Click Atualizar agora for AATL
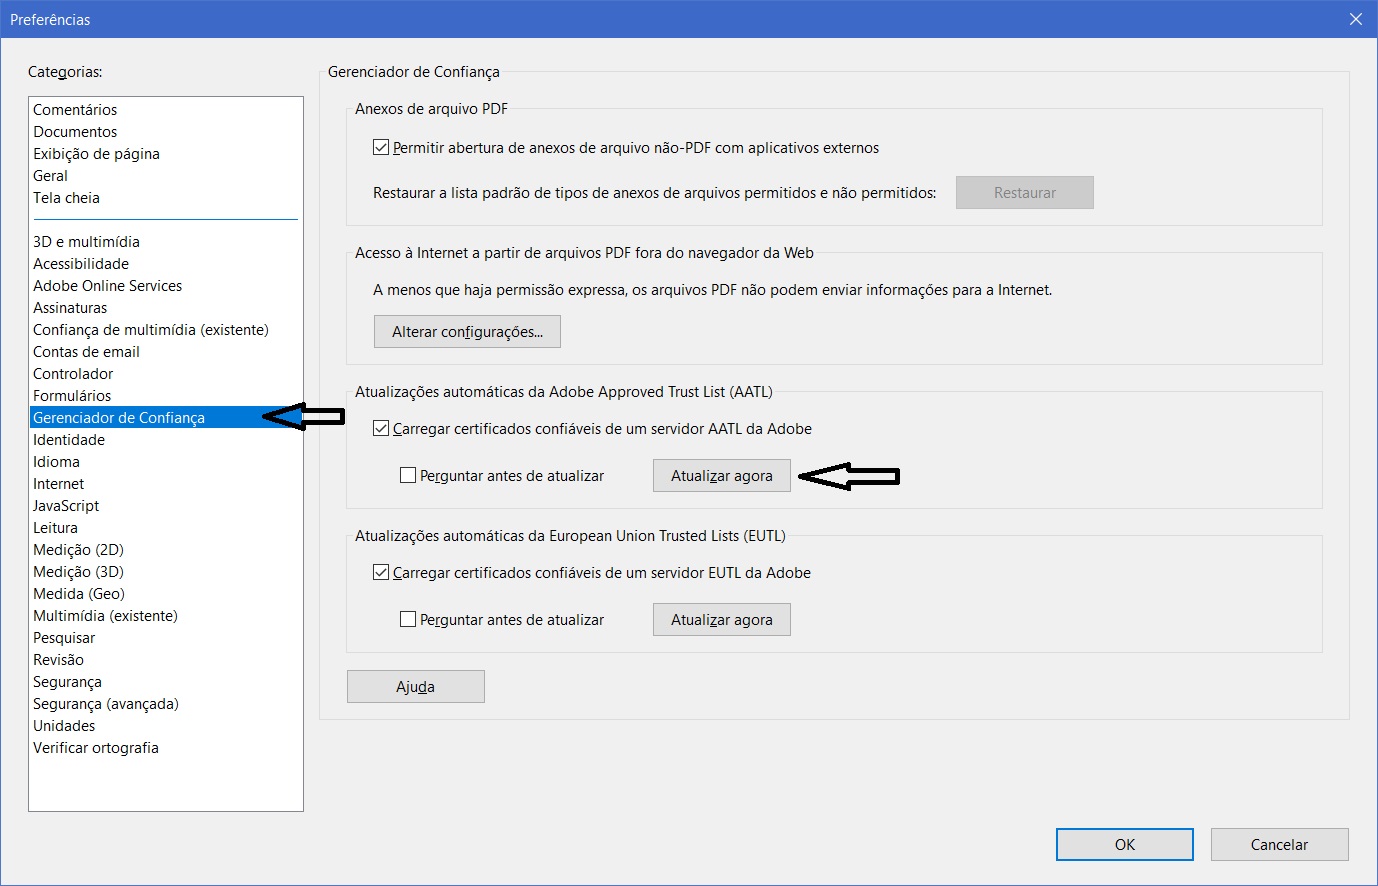Viewport: 1378px width, 886px height. click(x=722, y=475)
